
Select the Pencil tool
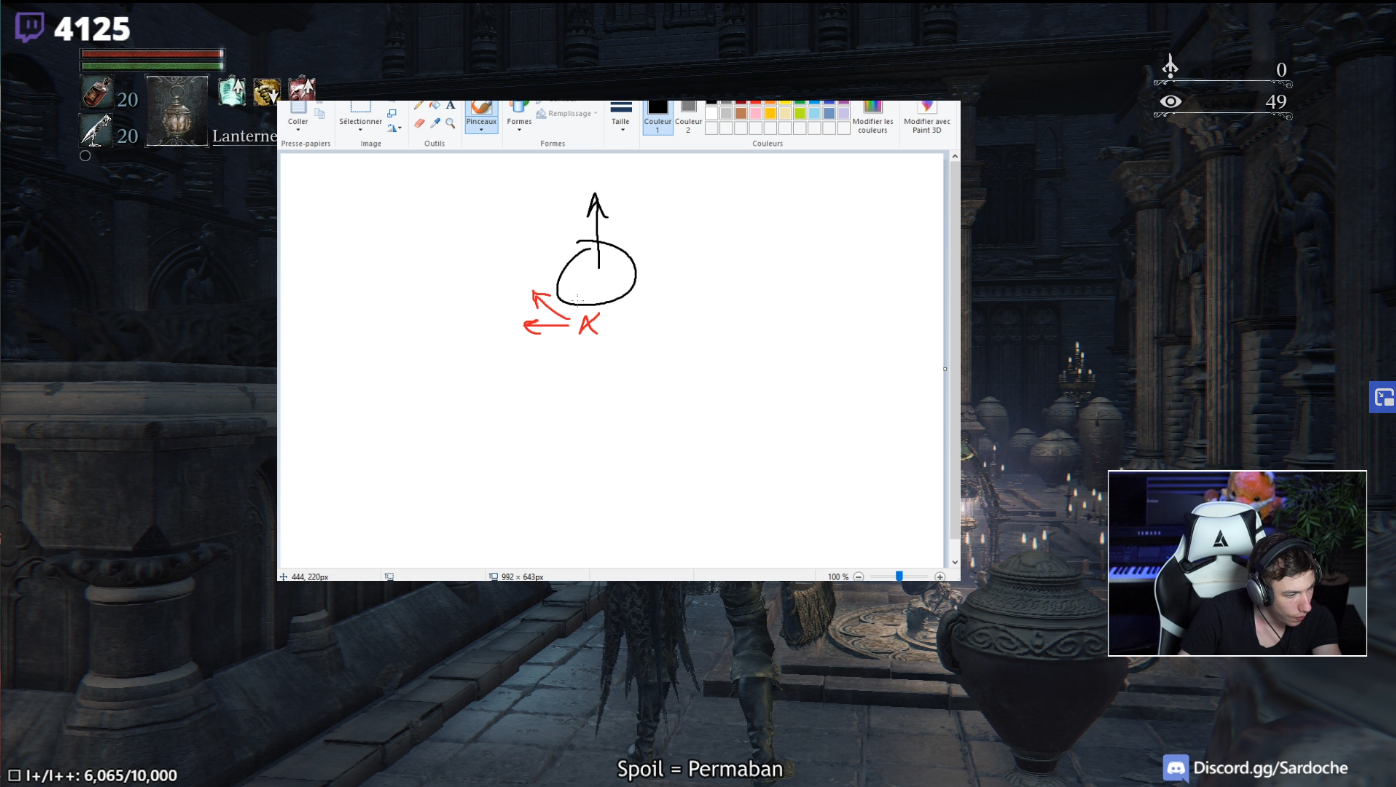[x=419, y=104]
